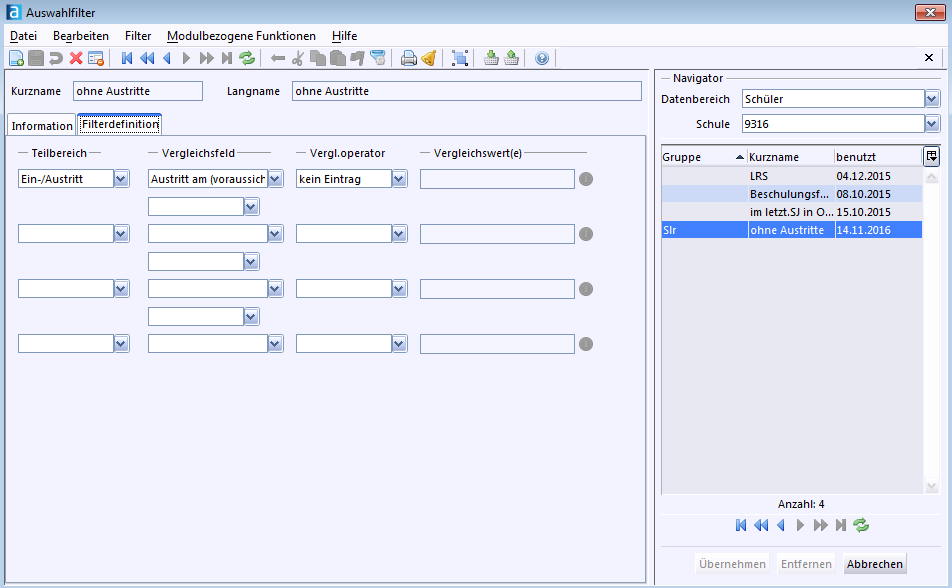Screen dimensions: 952x588
Task: Open help via blue question mark icon
Action: pos(542,58)
